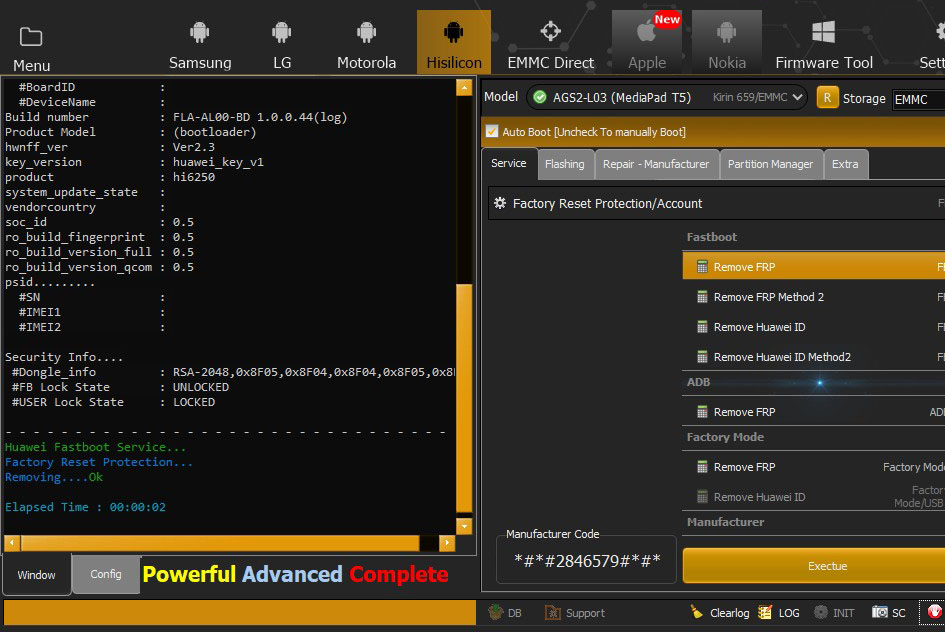Collapse Factory Reset Protection/Account section
This screenshot has height=632, width=945.
click(500, 203)
